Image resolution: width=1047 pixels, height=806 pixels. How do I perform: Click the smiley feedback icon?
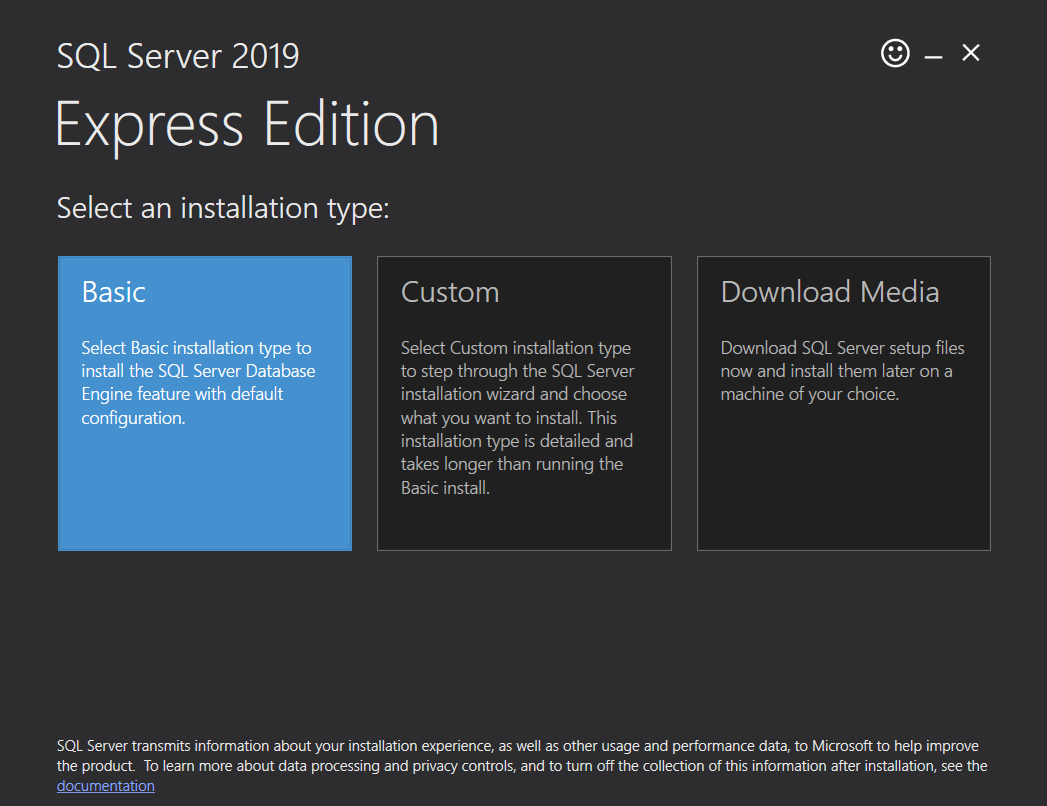pyautogui.click(x=895, y=53)
